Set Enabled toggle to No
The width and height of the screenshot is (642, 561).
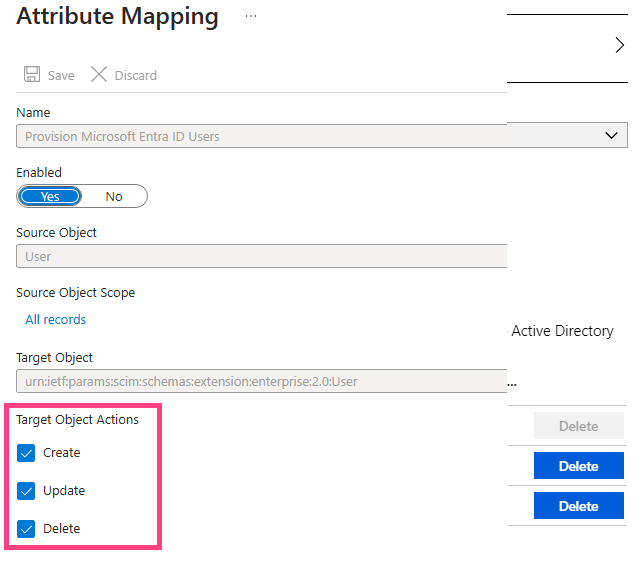tap(114, 197)
